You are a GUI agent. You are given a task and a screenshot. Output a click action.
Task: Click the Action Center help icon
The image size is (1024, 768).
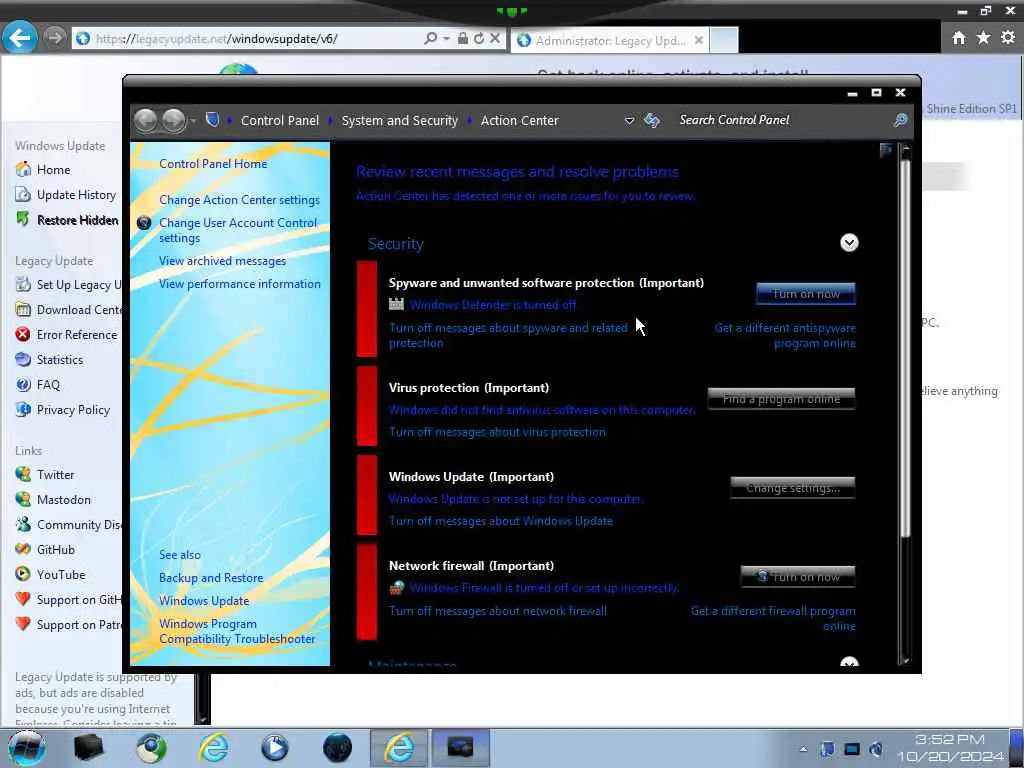point(886,150)
